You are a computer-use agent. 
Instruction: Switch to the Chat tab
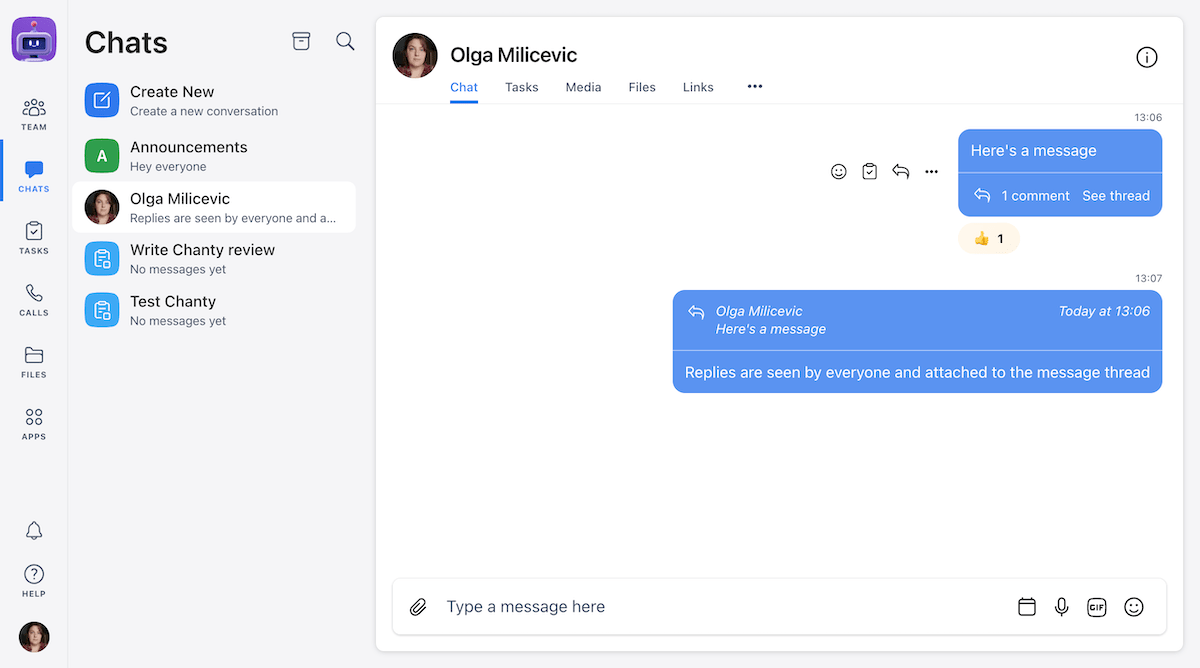pos(464,88)
